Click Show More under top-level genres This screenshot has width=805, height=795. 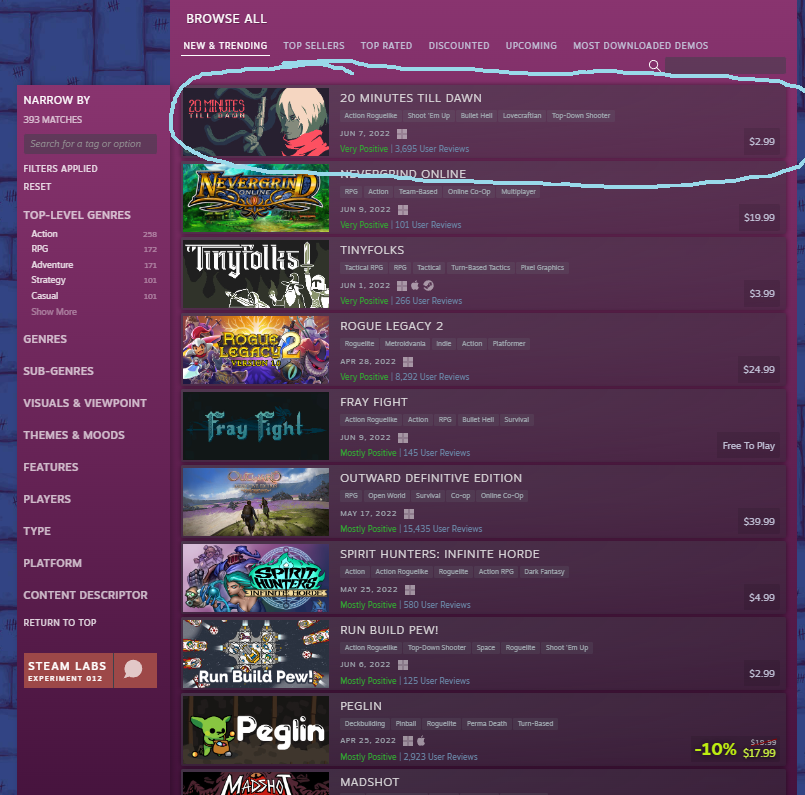pyautogui.click(x=54, y=312)
